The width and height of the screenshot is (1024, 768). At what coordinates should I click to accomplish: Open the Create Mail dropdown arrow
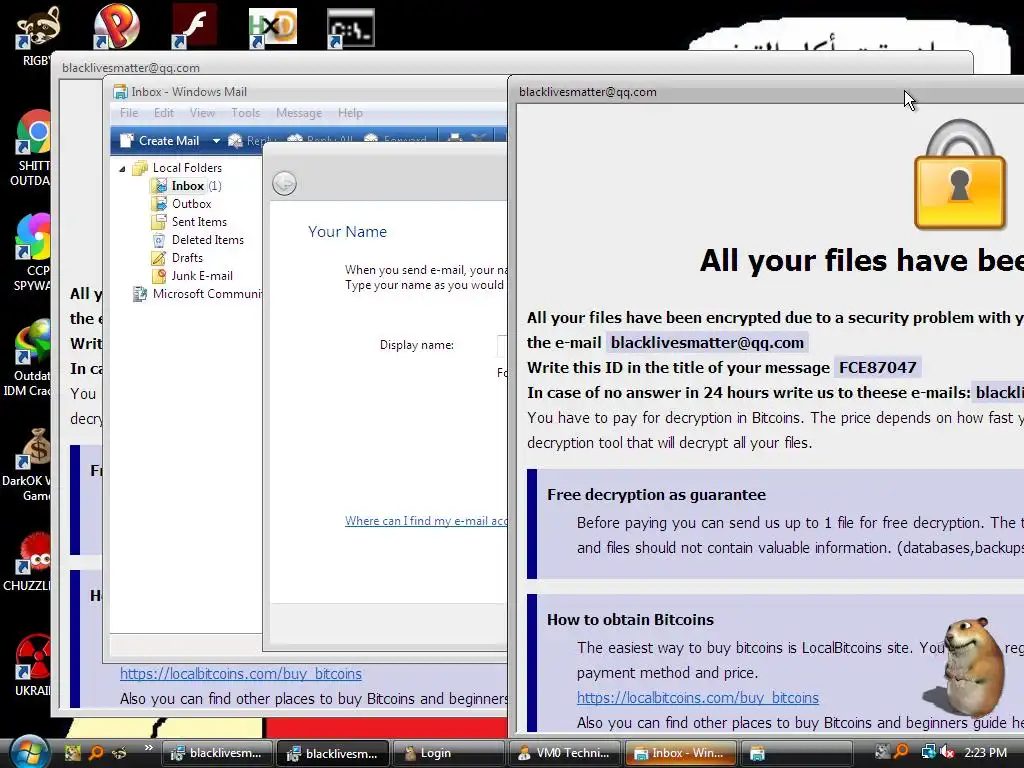click(216, 140)
